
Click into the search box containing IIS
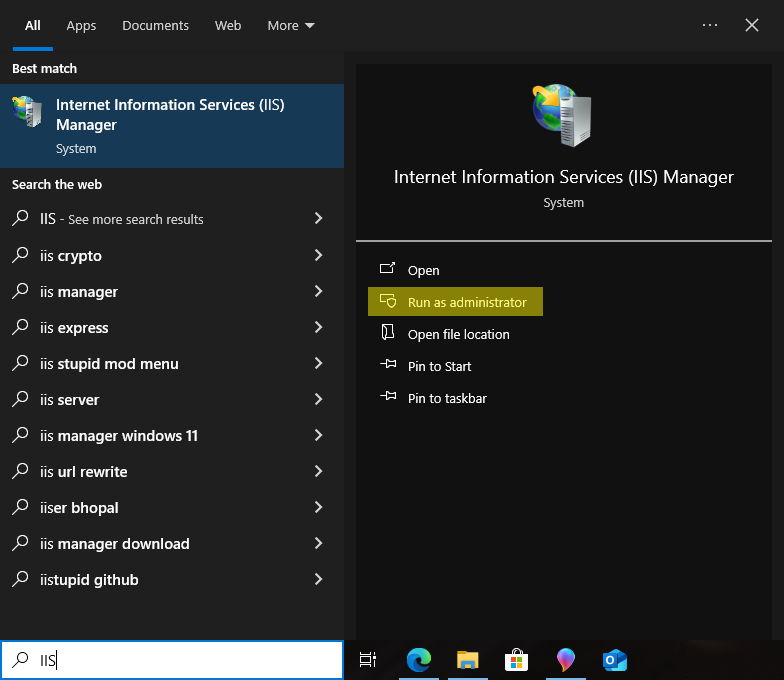(x=172, y=660)
